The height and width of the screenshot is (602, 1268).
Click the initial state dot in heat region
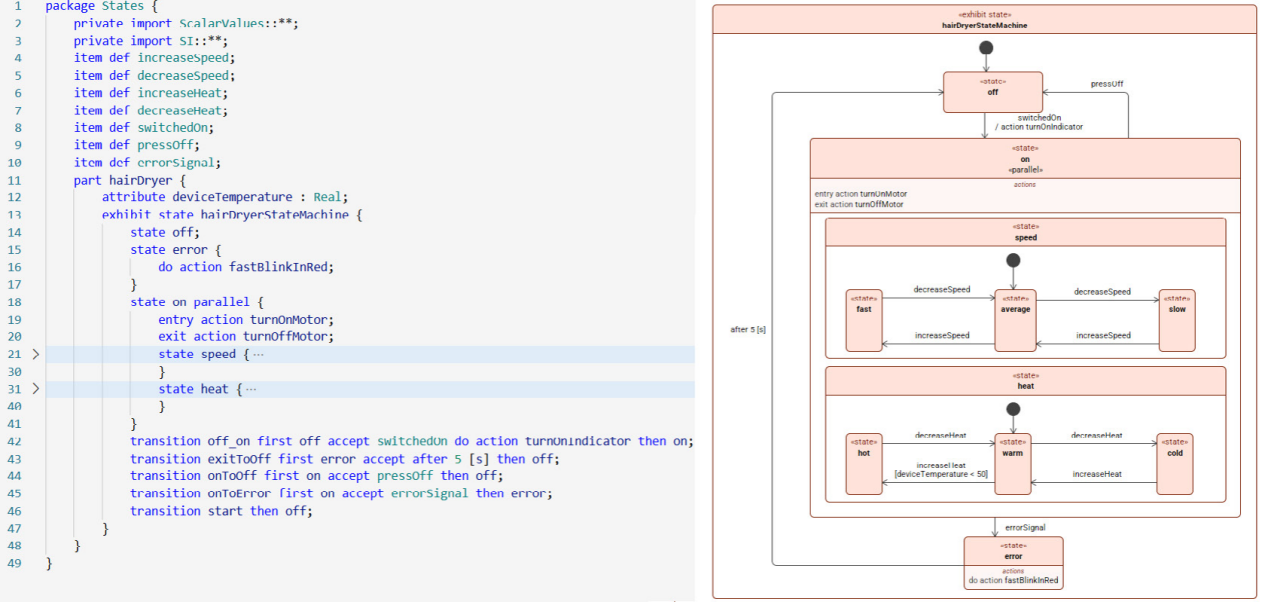[1013, 408]
